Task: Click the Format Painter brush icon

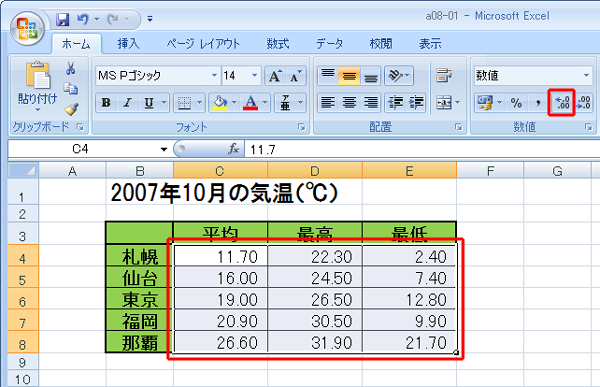Action: [x=71, y=109]
